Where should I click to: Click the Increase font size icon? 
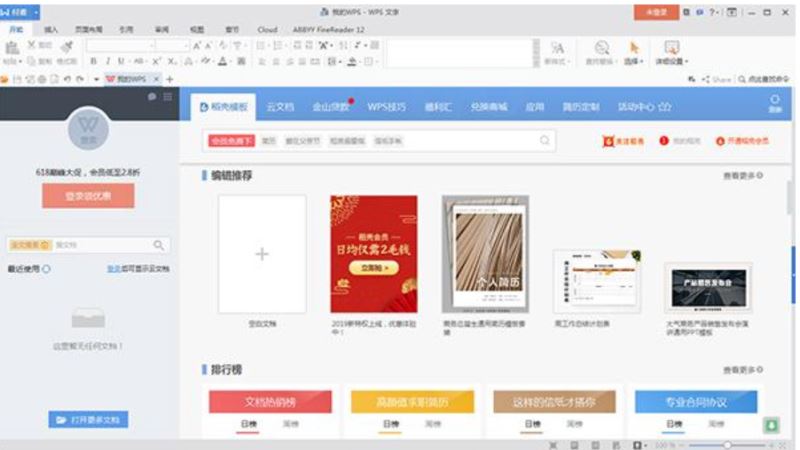[197, 46]
